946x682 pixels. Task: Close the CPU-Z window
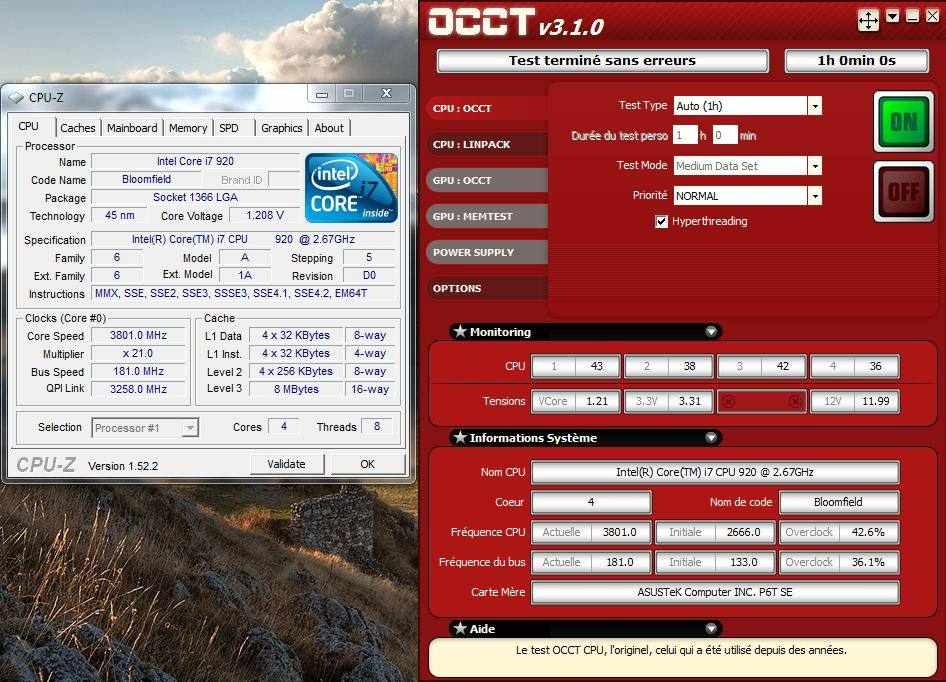[386, 94]
